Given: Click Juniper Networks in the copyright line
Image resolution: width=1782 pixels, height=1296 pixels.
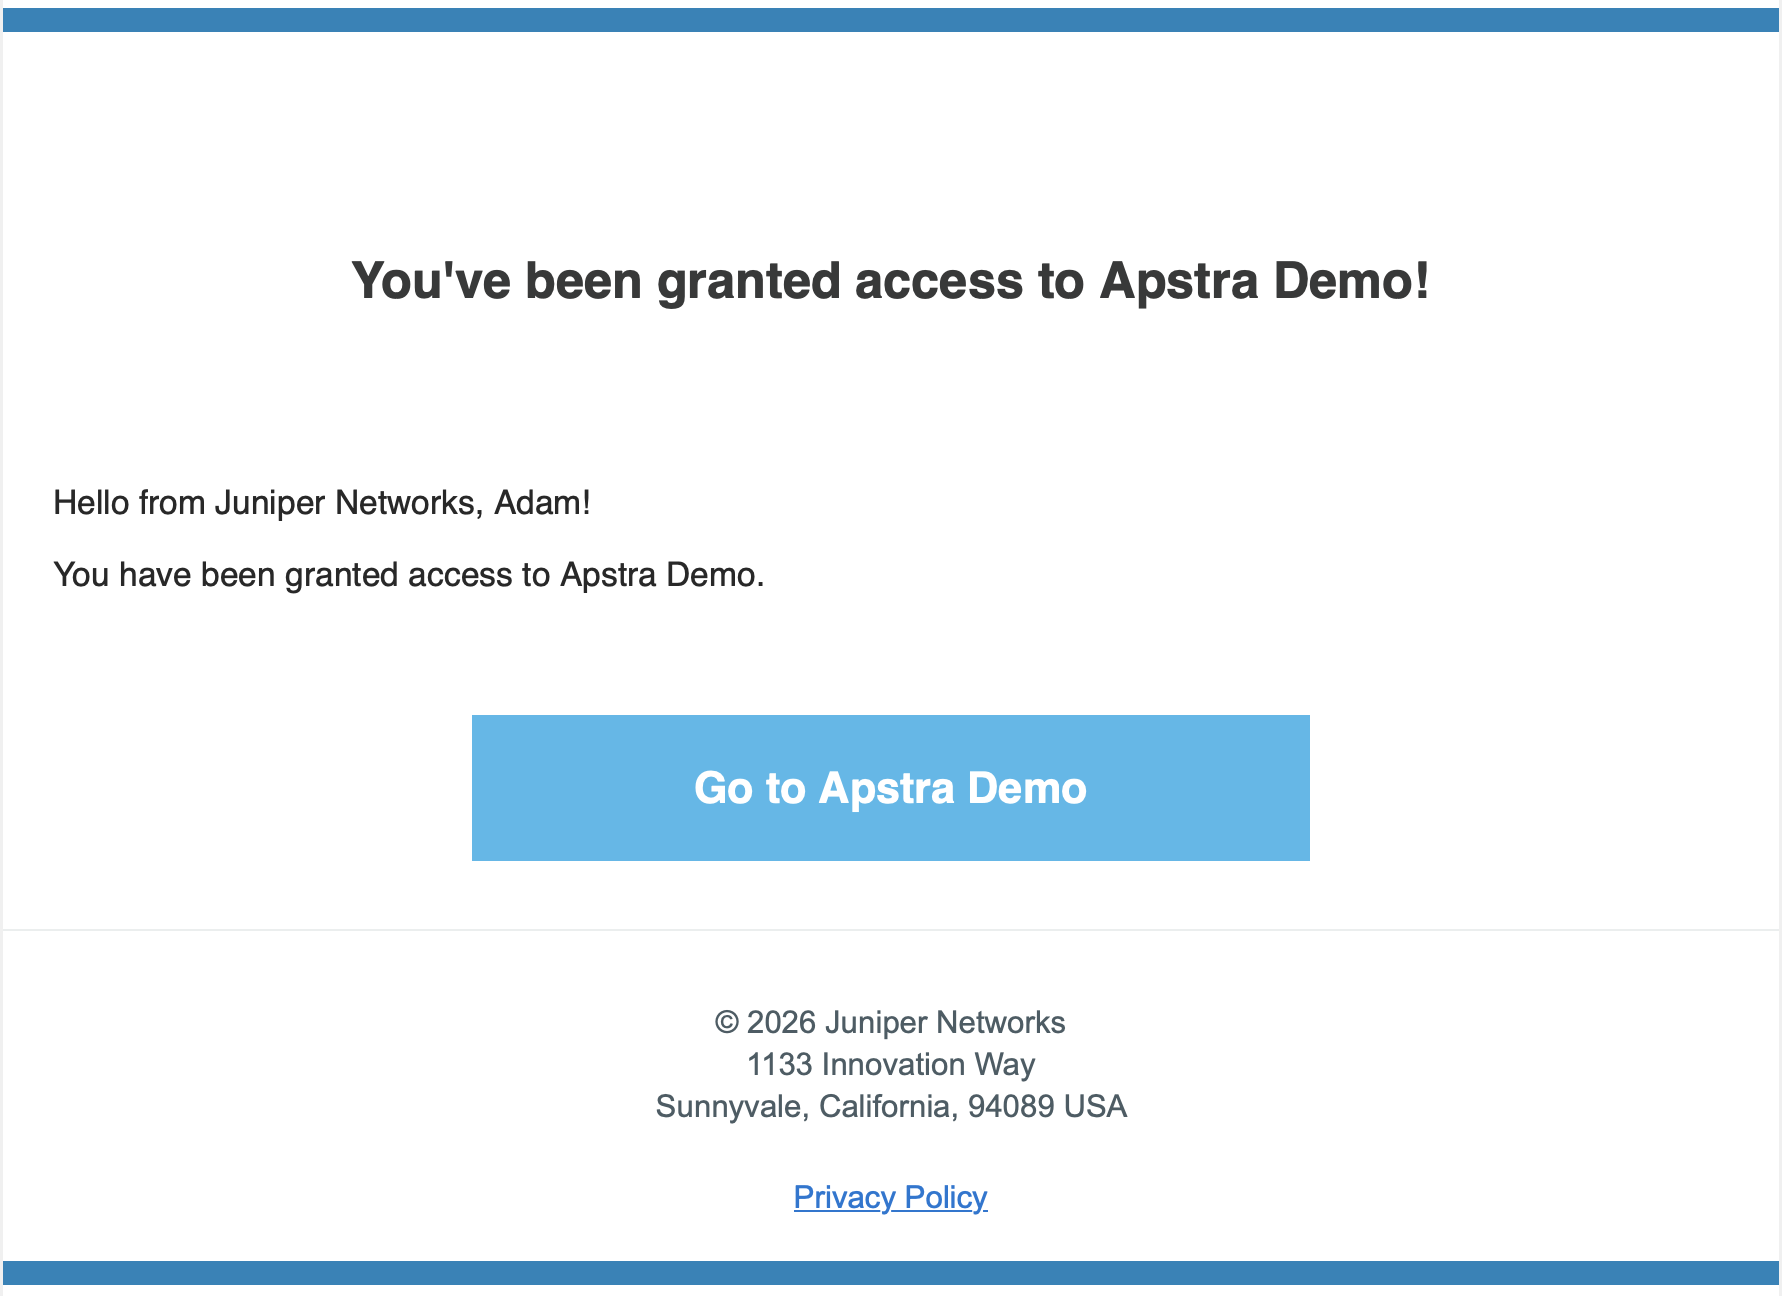Looking at the screenshot, I should 945,1023.
